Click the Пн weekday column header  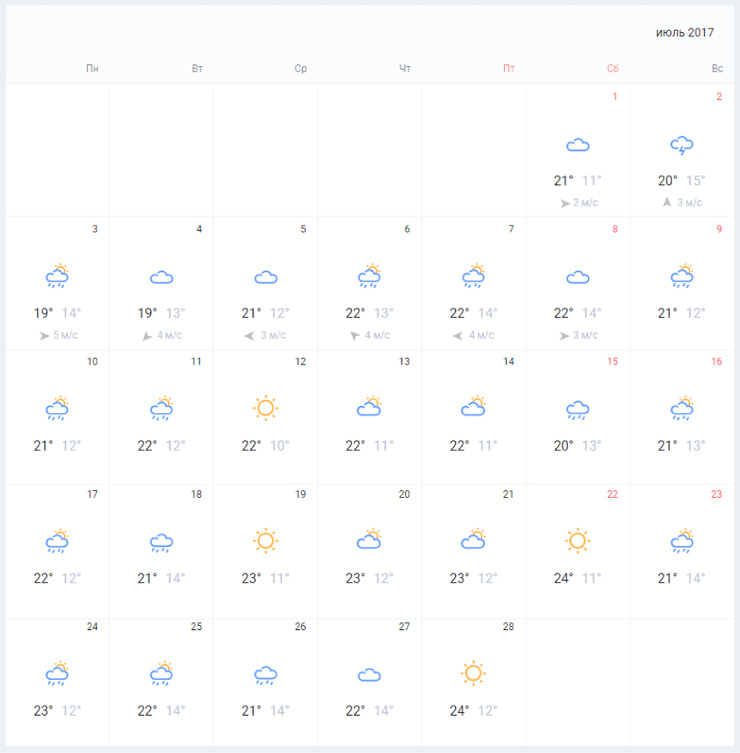click(x=92, y=69)
